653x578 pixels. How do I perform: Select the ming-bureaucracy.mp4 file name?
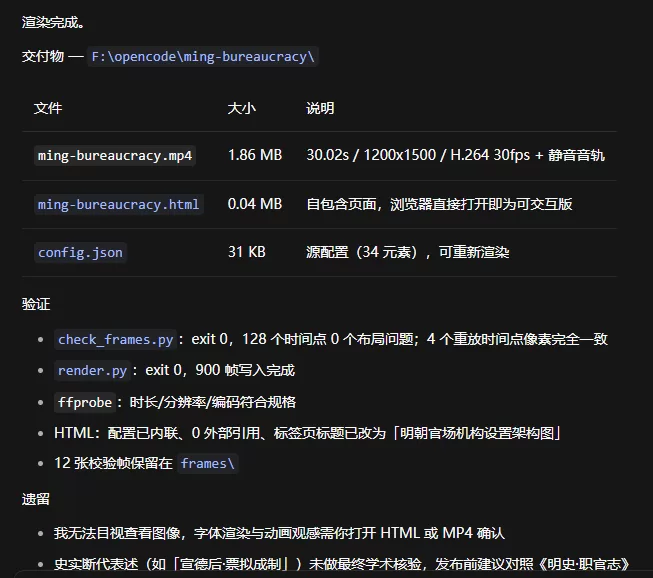(x=115, y=156)
